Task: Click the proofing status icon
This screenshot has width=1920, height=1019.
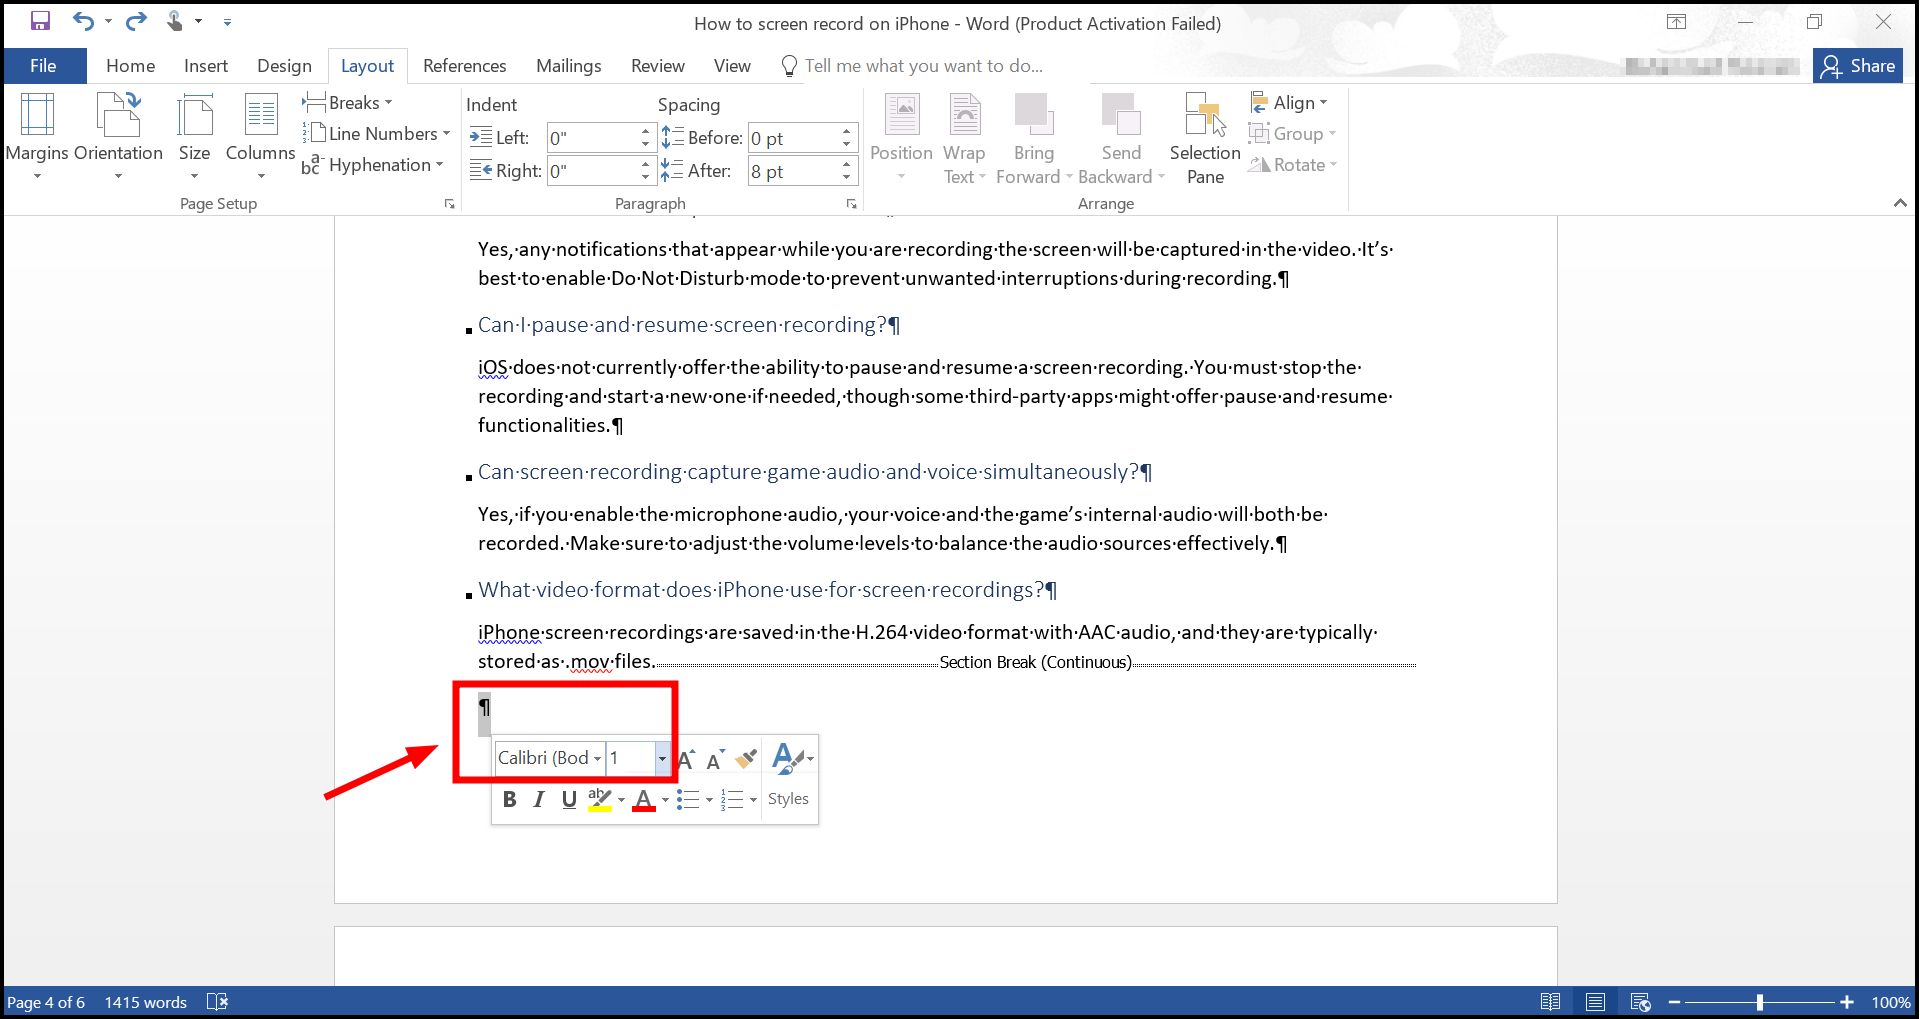Action: (x=217, y=1002)
